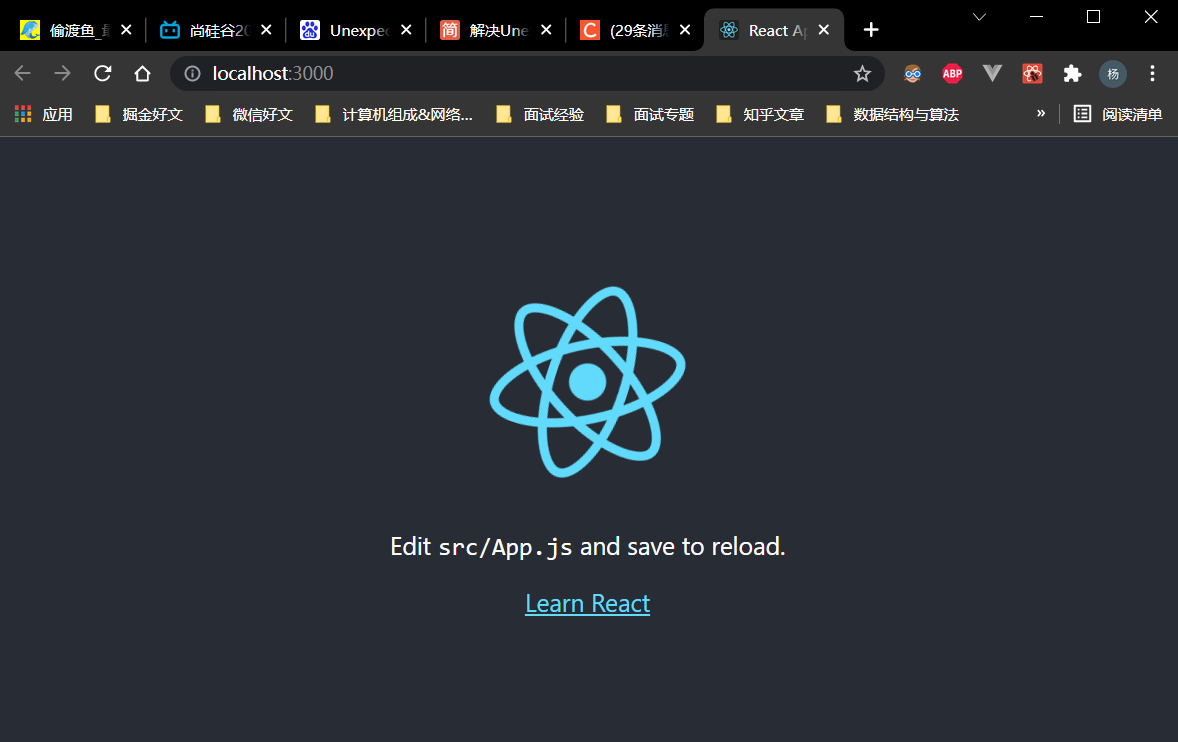Reload the localhost page

tap(103, 73)
